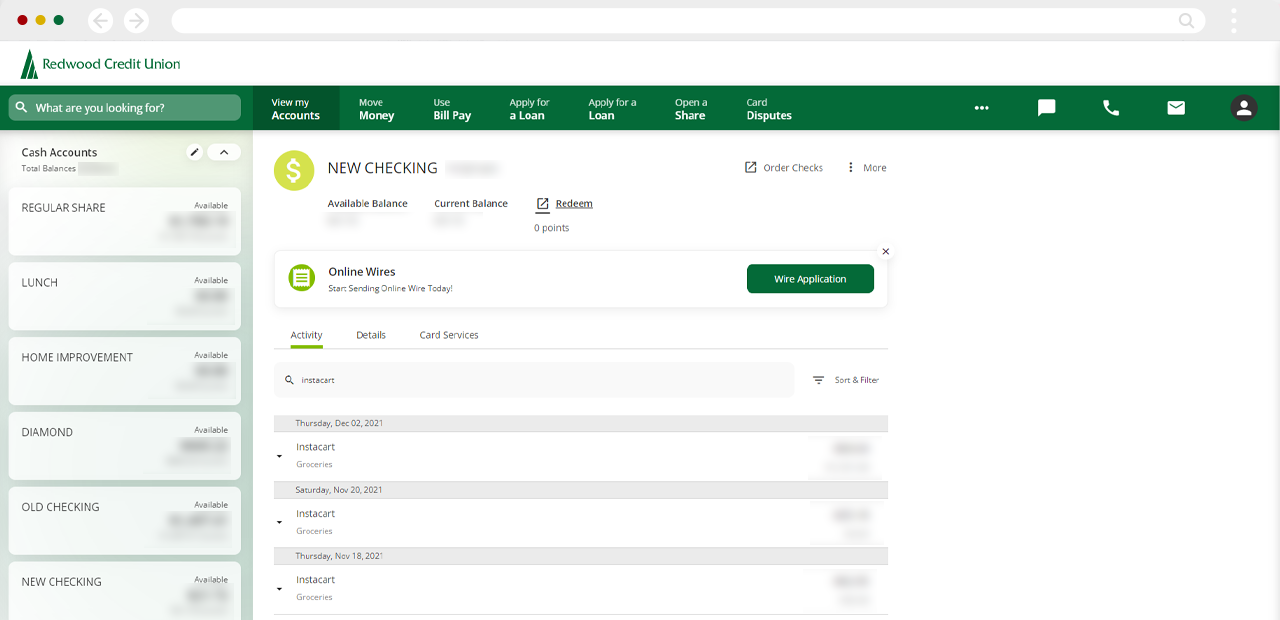Open the chat message icon
Viewport: 1280px width, 620px height.
[1046, 108]
